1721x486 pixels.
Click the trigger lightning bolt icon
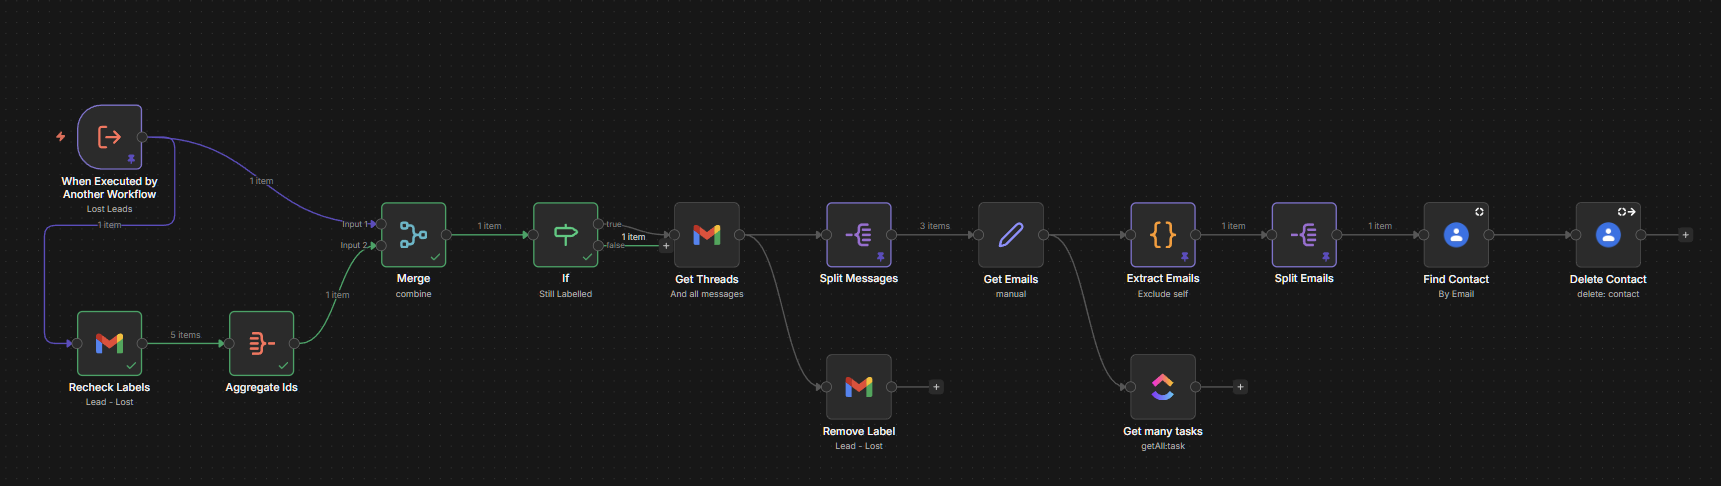pyautogui.click(x=61, y=137)
